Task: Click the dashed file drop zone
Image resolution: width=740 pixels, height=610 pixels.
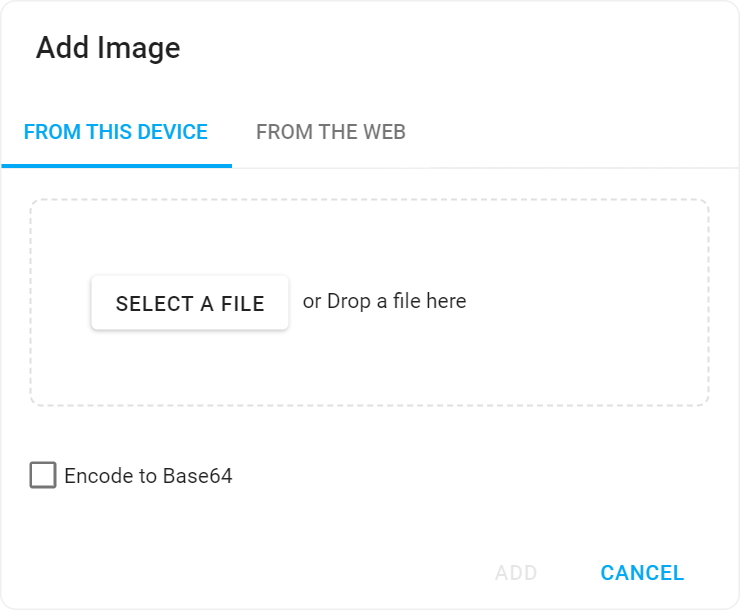Action: point(560,350)
